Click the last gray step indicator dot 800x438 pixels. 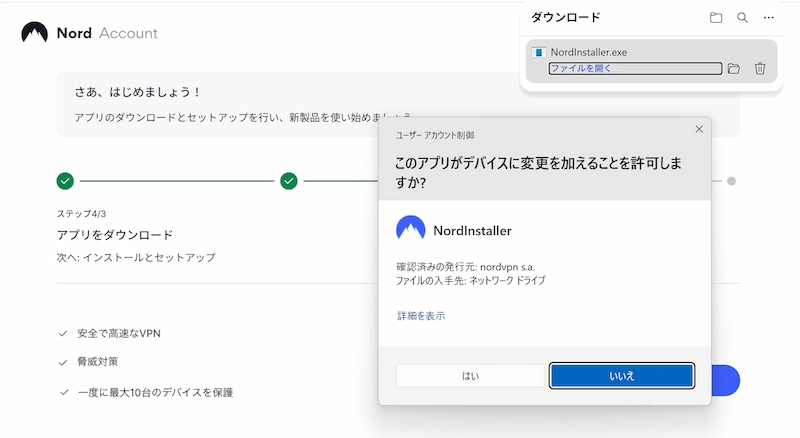[731, 181]
